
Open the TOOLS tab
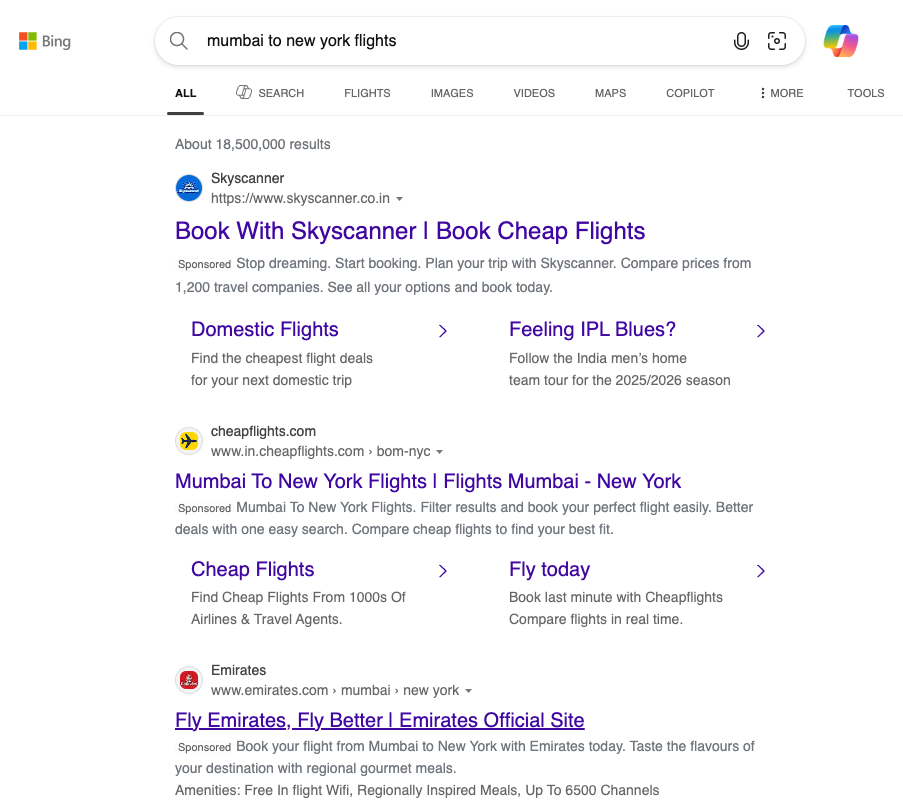865,93
